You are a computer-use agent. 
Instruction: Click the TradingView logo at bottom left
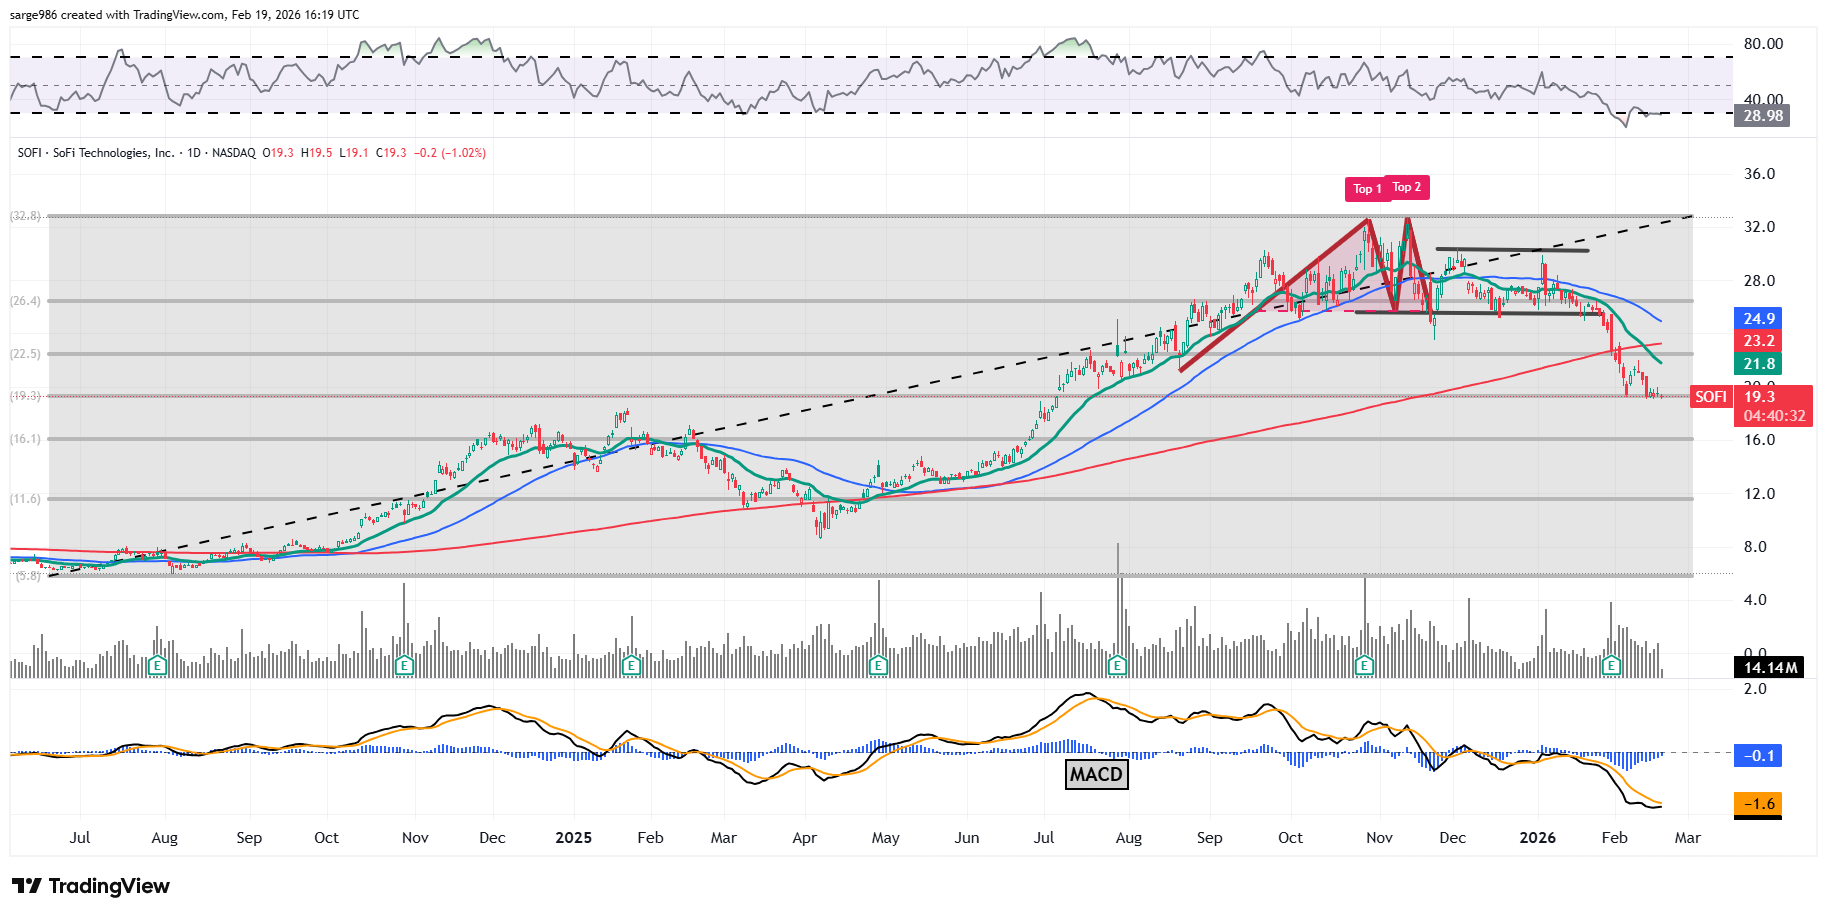[x=91, y=886]
